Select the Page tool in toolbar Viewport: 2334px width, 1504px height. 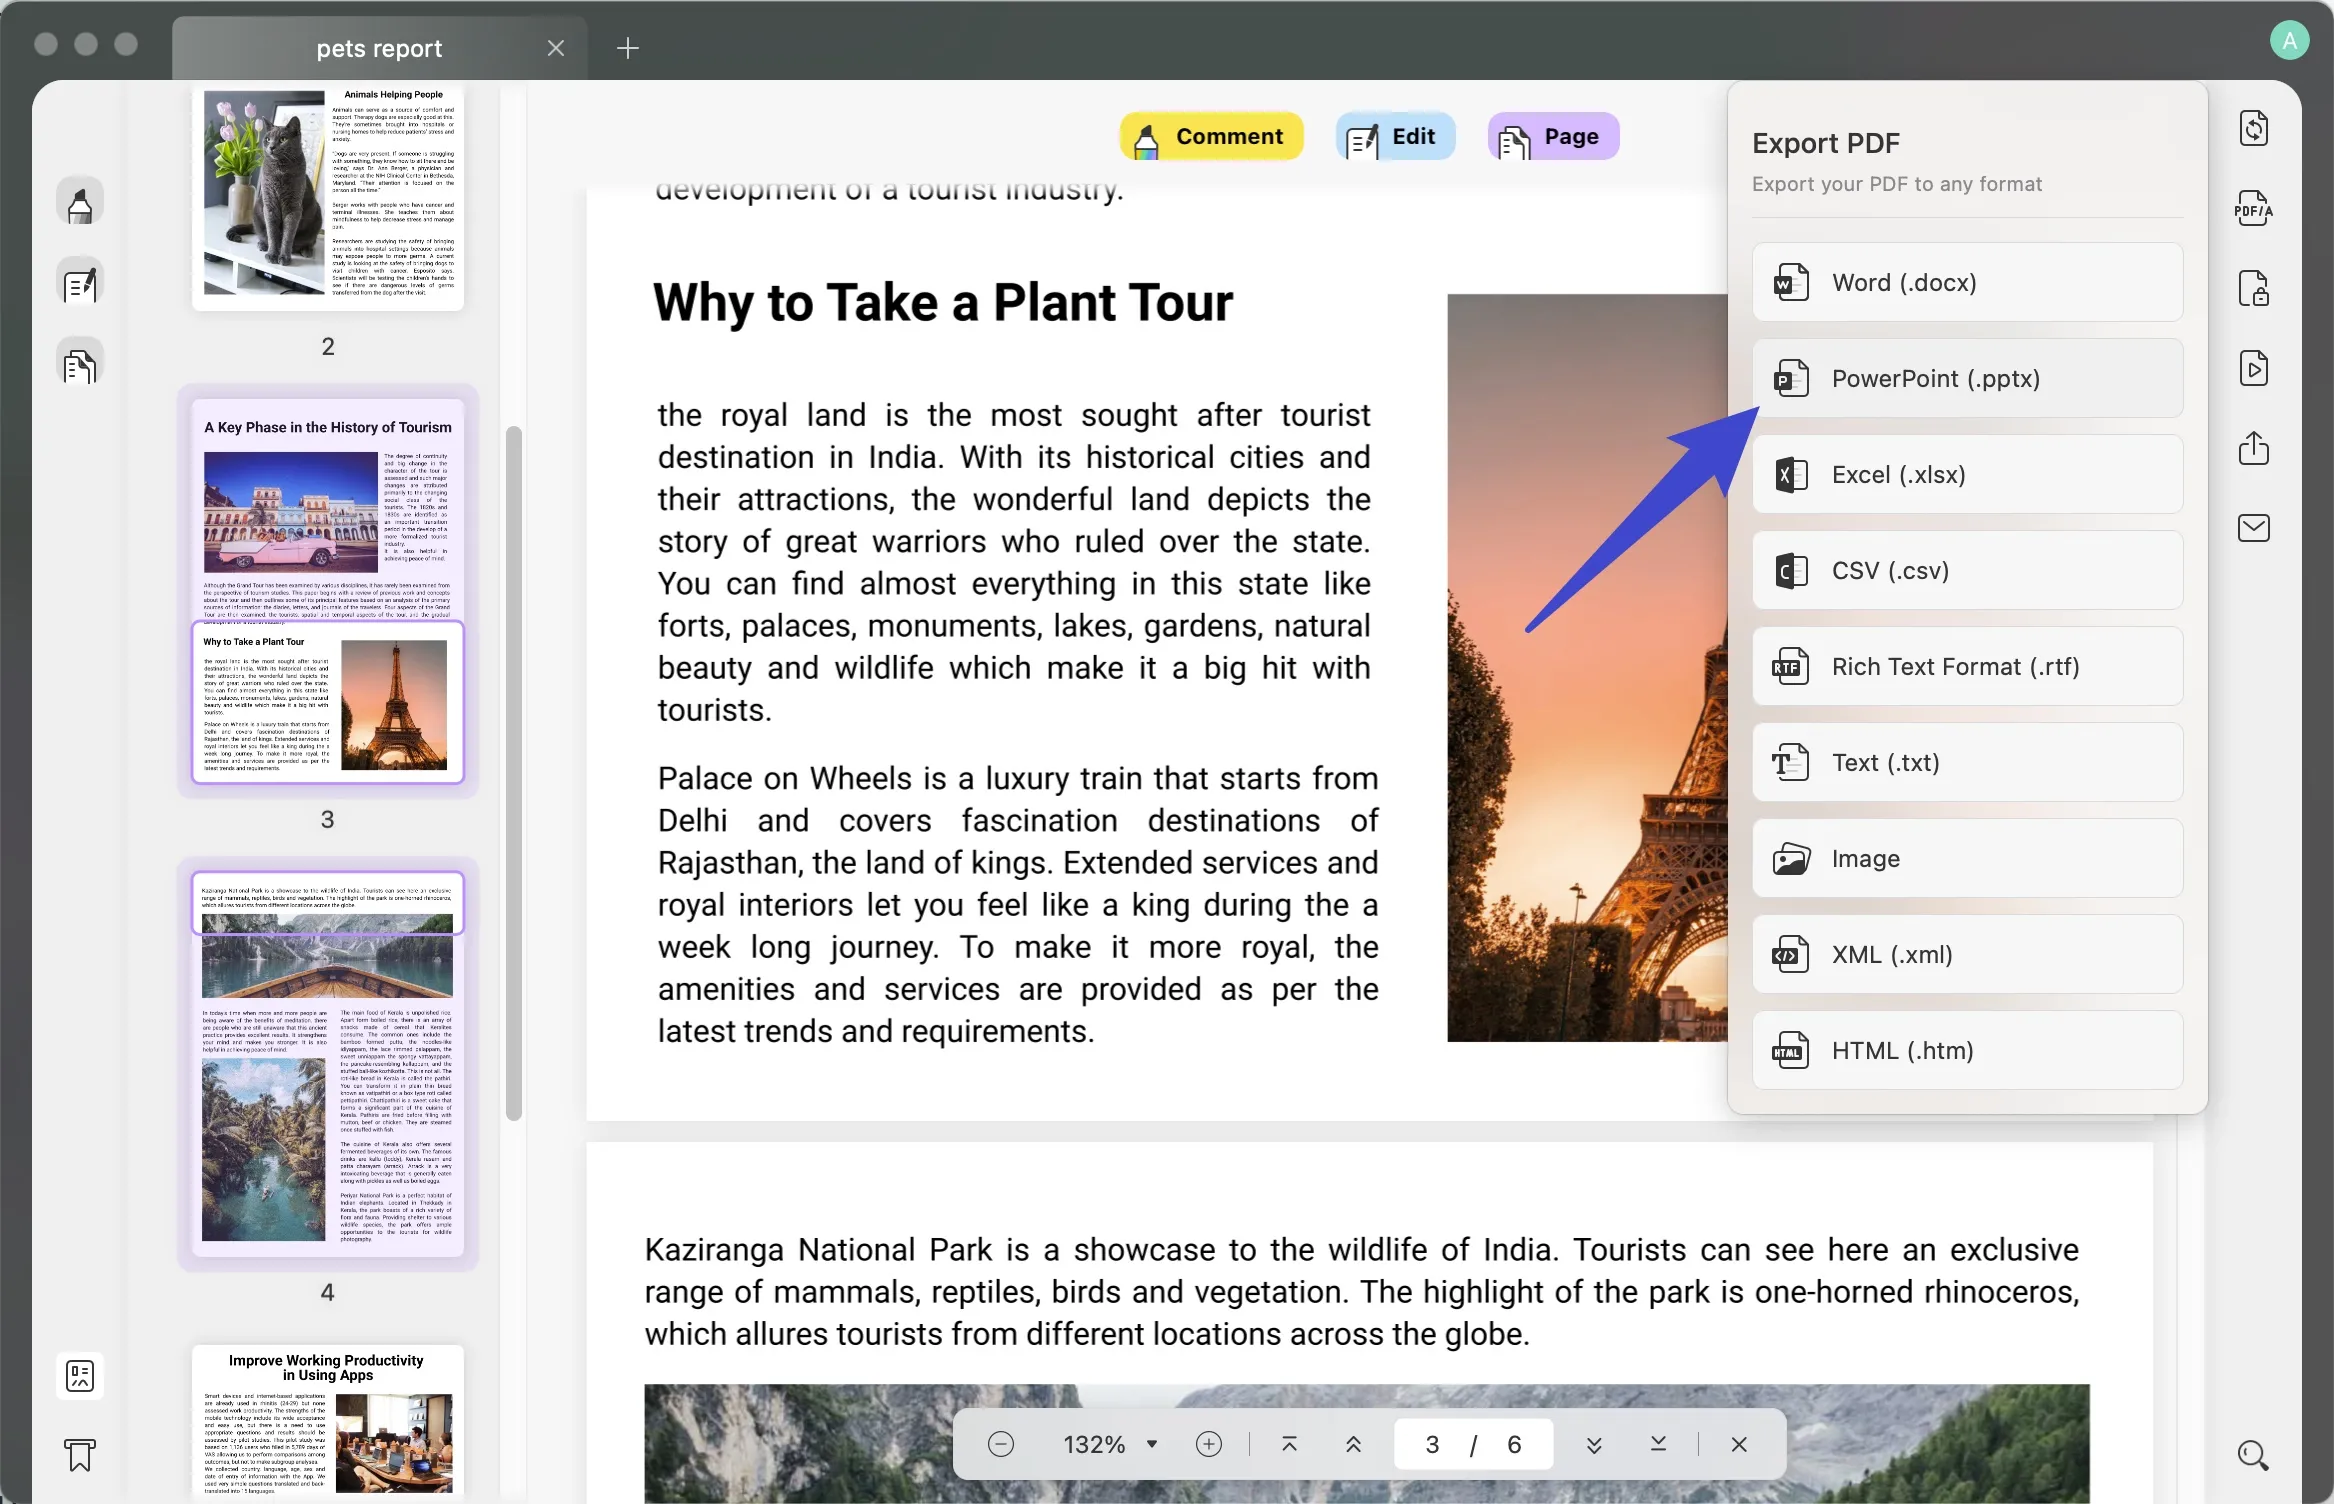(1548, 136)
